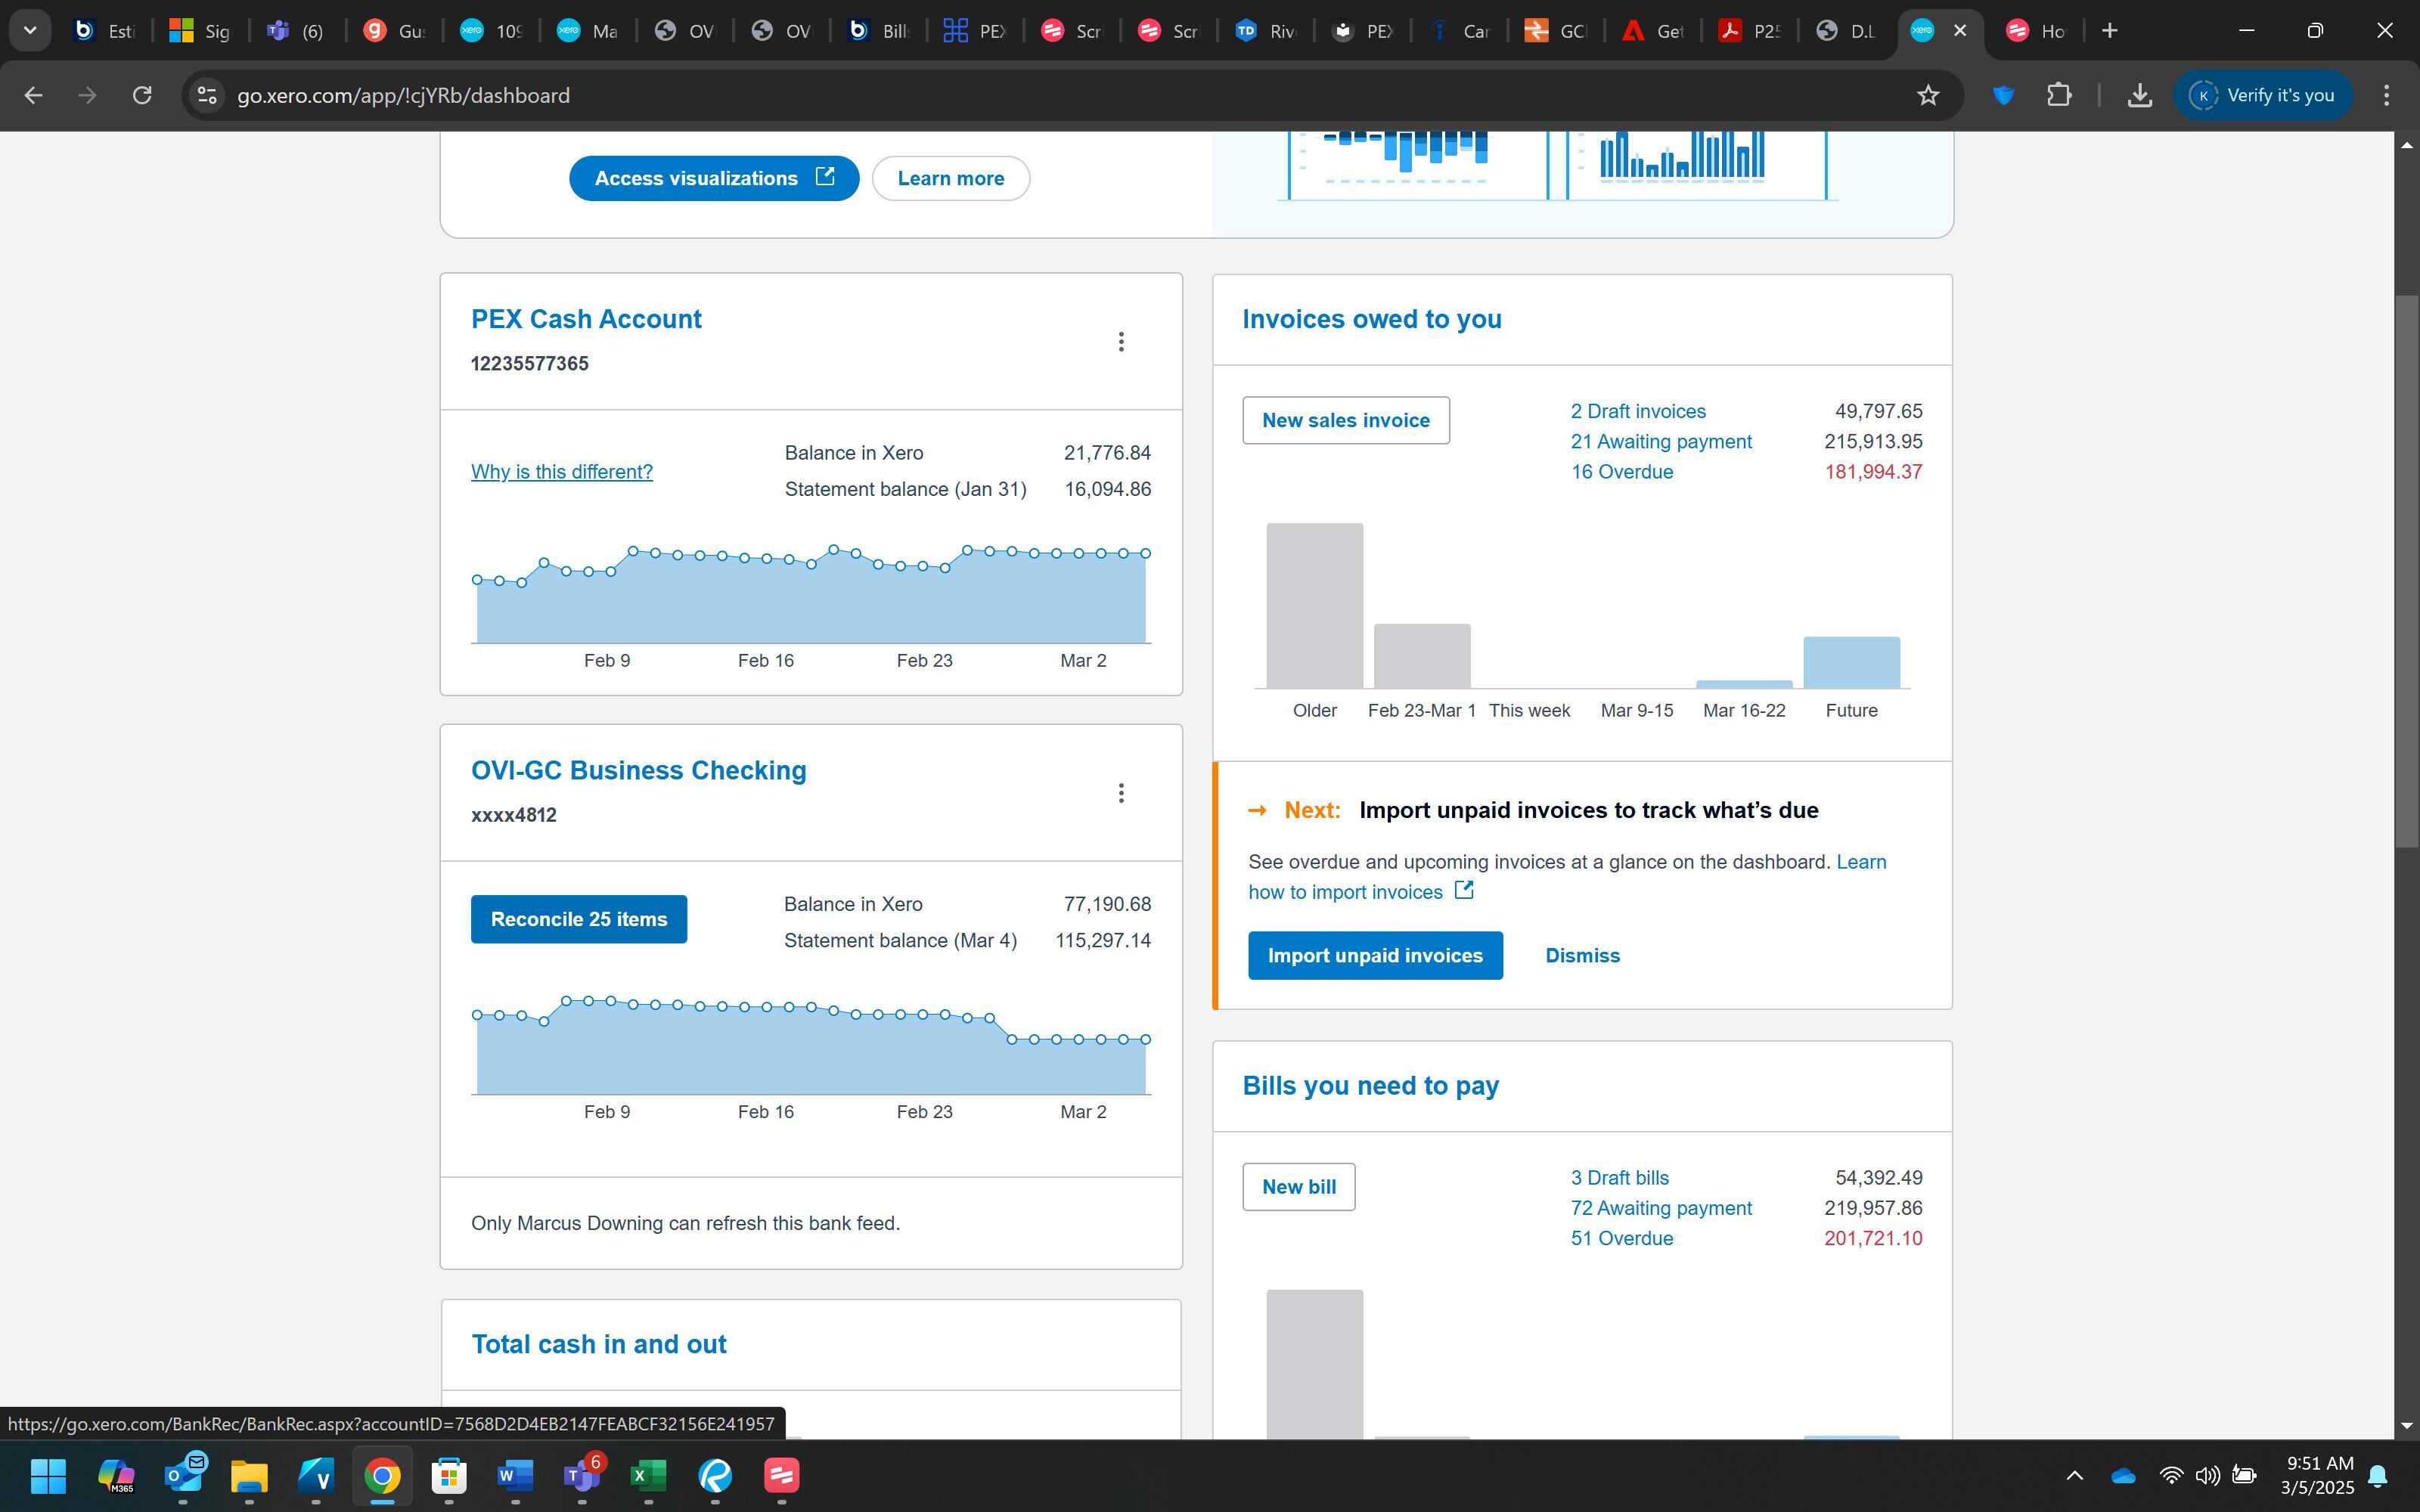Open the browser extensions puzzle icon
2420x1512 pixels.
[2058, 95]
